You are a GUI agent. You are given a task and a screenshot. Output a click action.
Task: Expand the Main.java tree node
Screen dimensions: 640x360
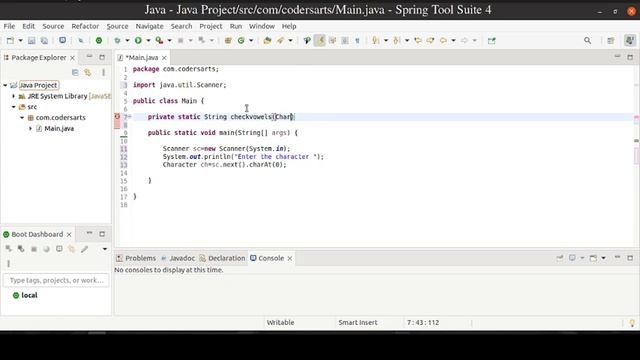tap(30, 129)
